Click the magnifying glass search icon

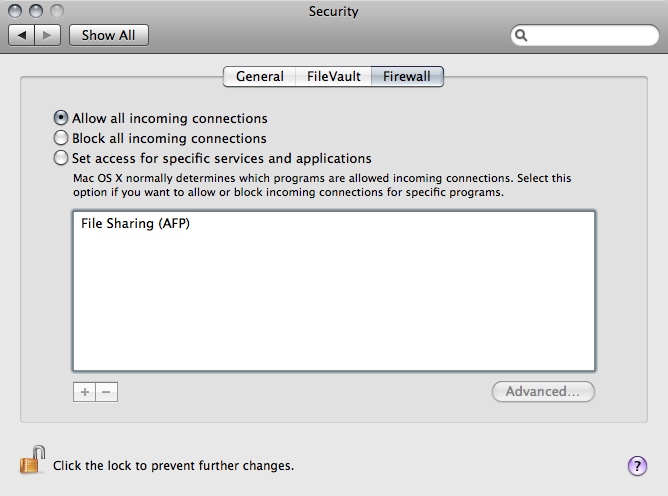coord(522,35)
